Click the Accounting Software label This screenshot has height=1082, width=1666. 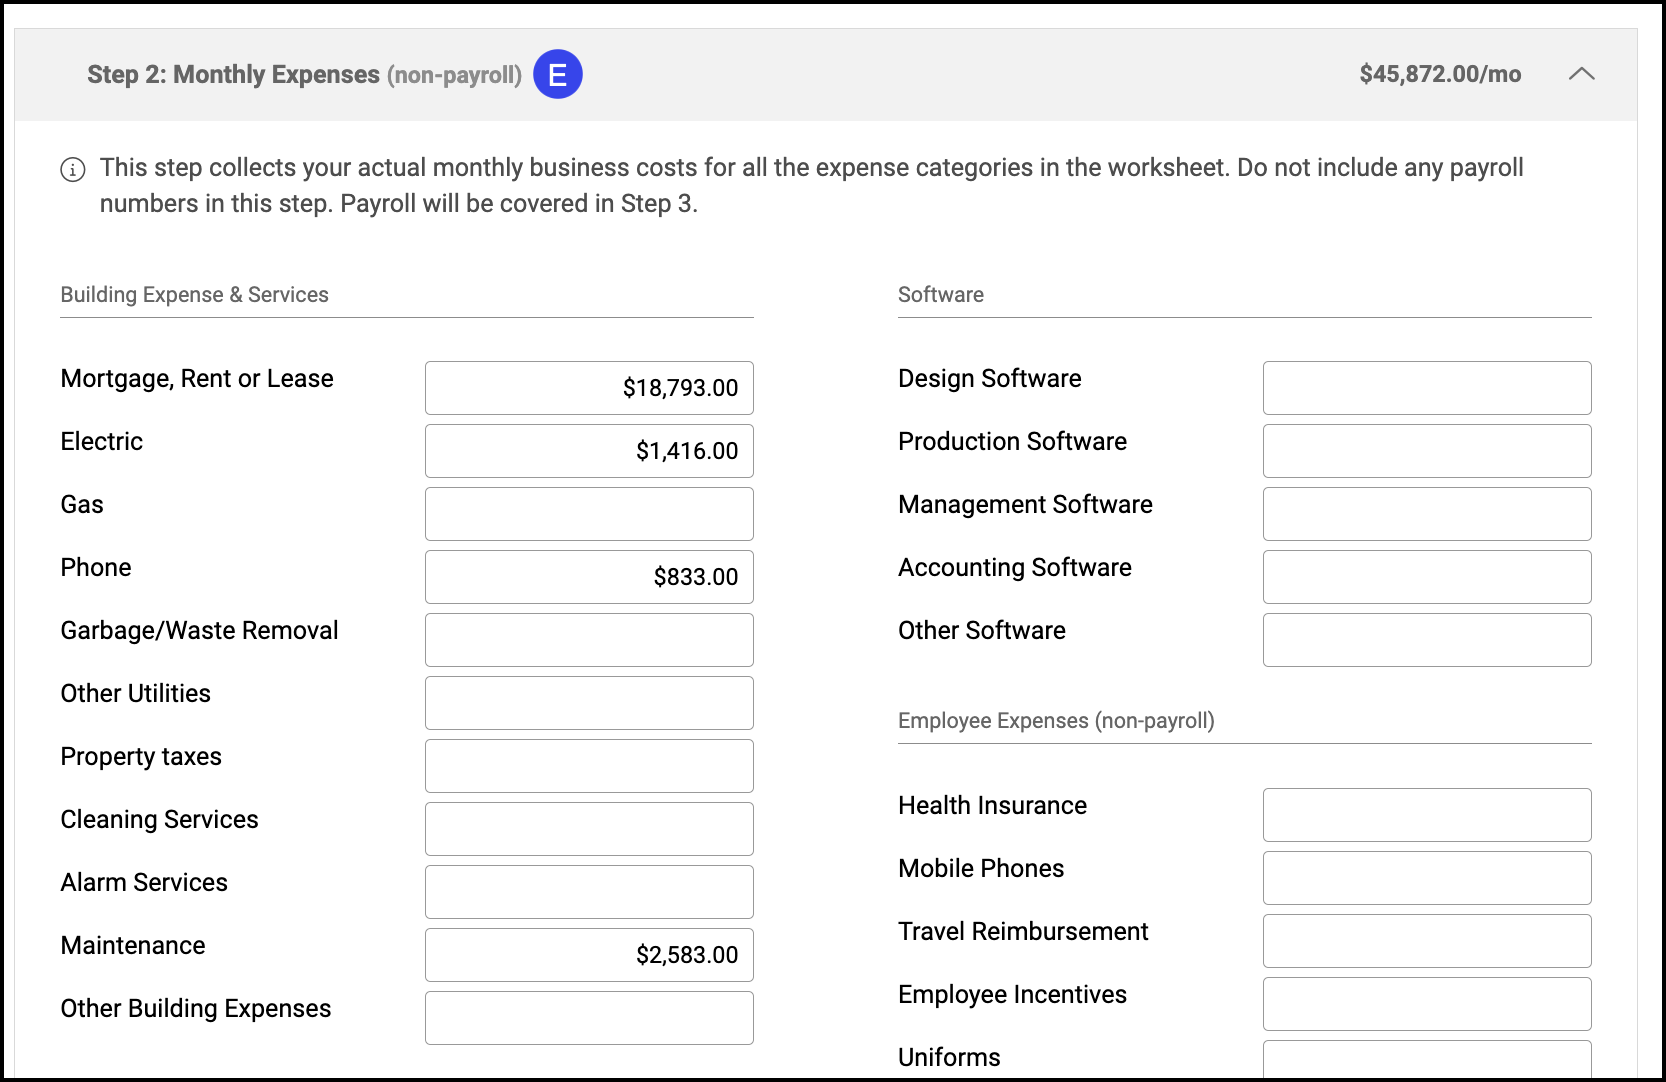point(1015,568)
